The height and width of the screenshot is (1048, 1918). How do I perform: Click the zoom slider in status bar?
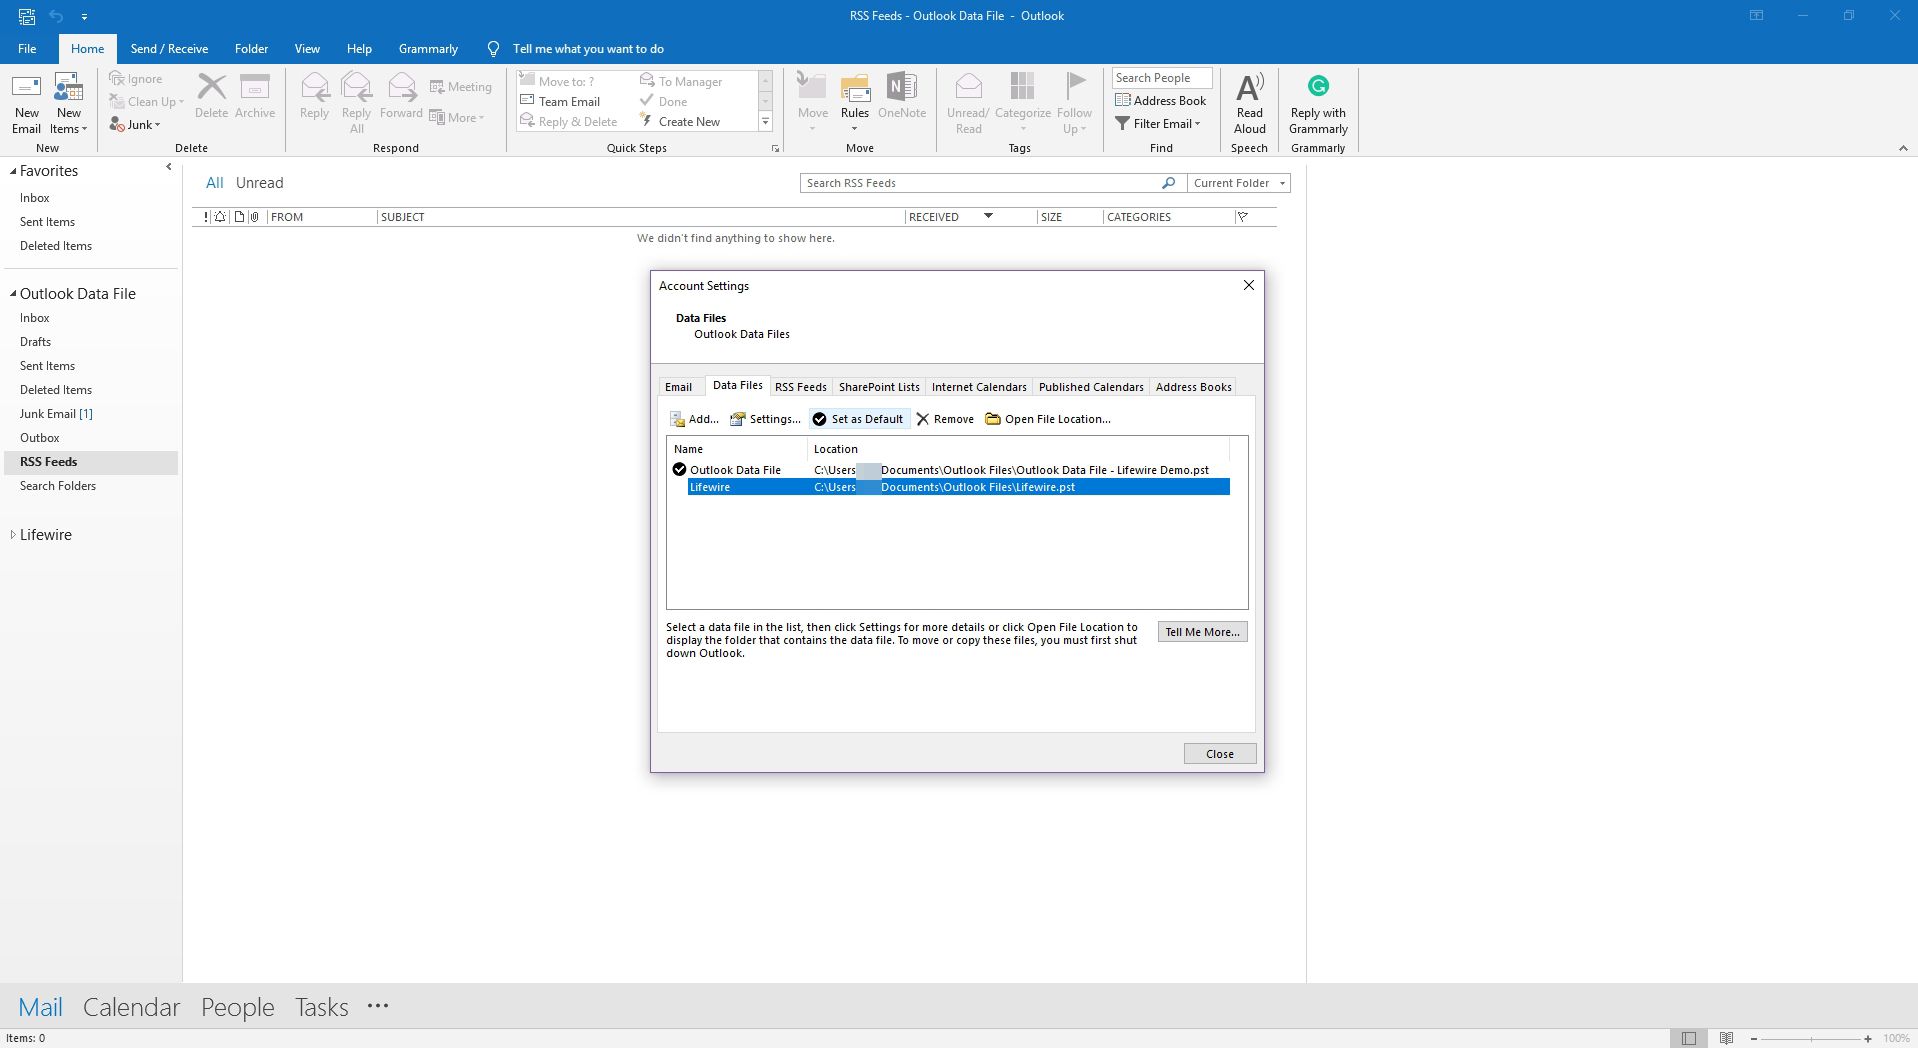tap(1810, 1039)
